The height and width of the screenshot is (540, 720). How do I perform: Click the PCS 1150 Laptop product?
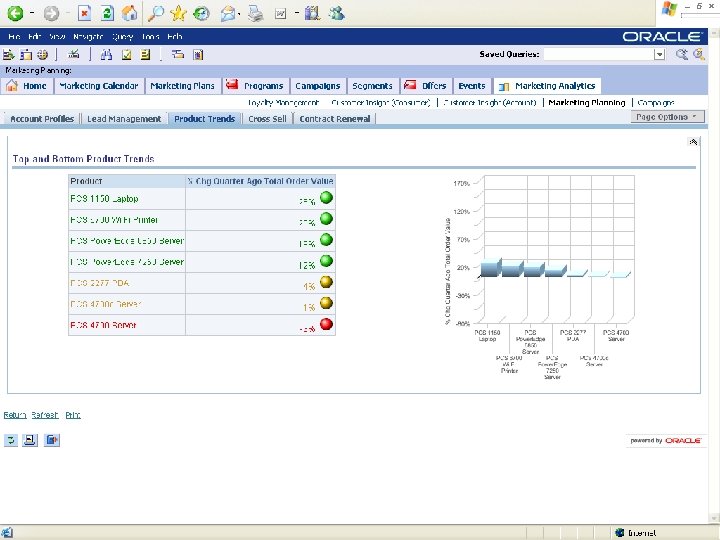coord(104,199)
